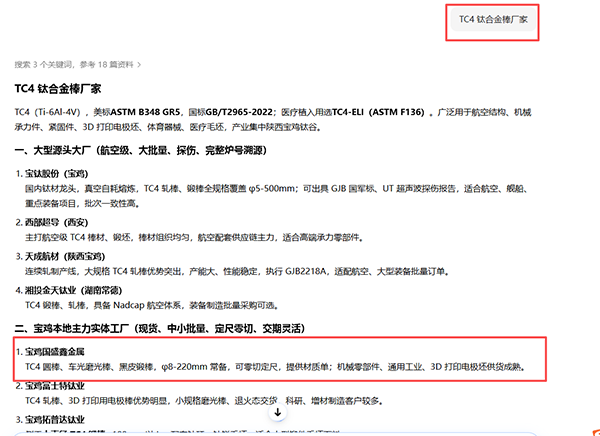This screenshot has height=436, width=600.
Task: Expand the 搜索 3 个关键词 references chevron
Action: pyautogui.click(x=139, y=65)
